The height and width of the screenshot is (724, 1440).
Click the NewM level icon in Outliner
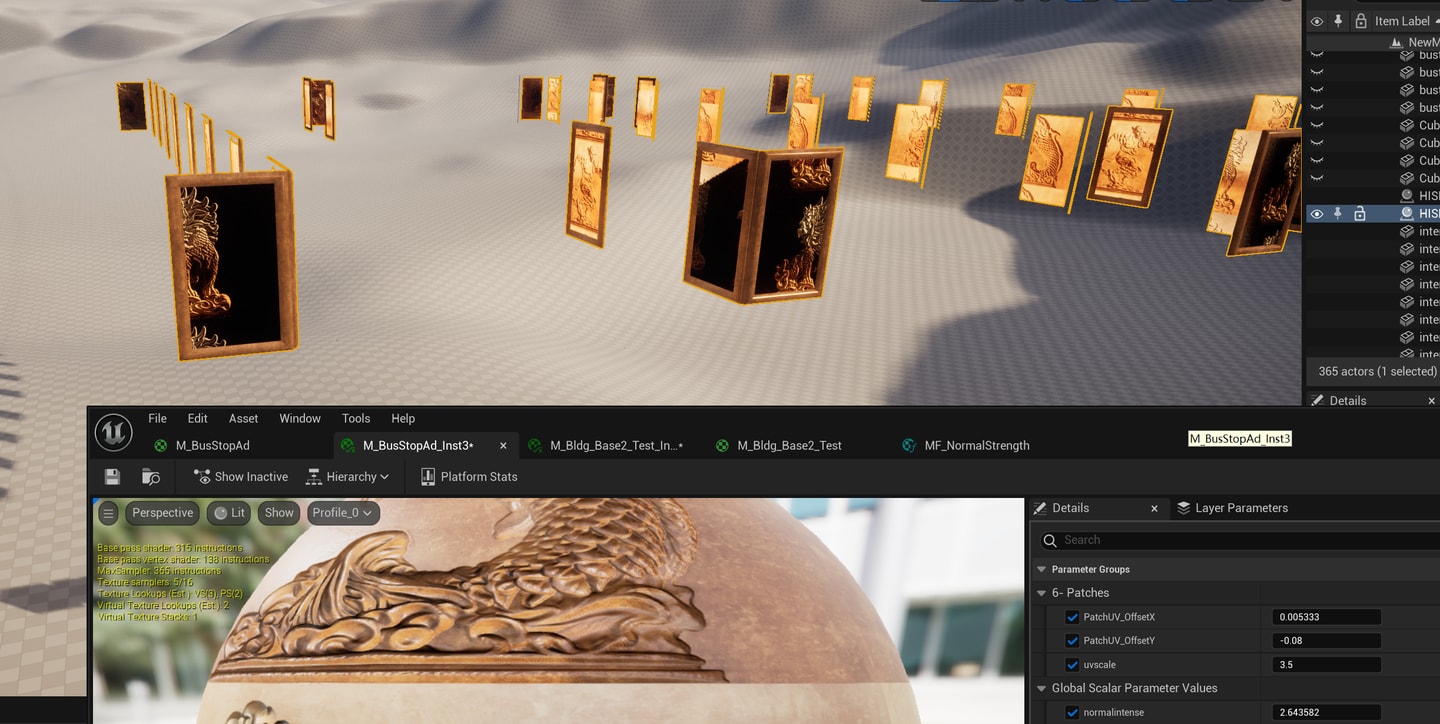[1397, 43]
